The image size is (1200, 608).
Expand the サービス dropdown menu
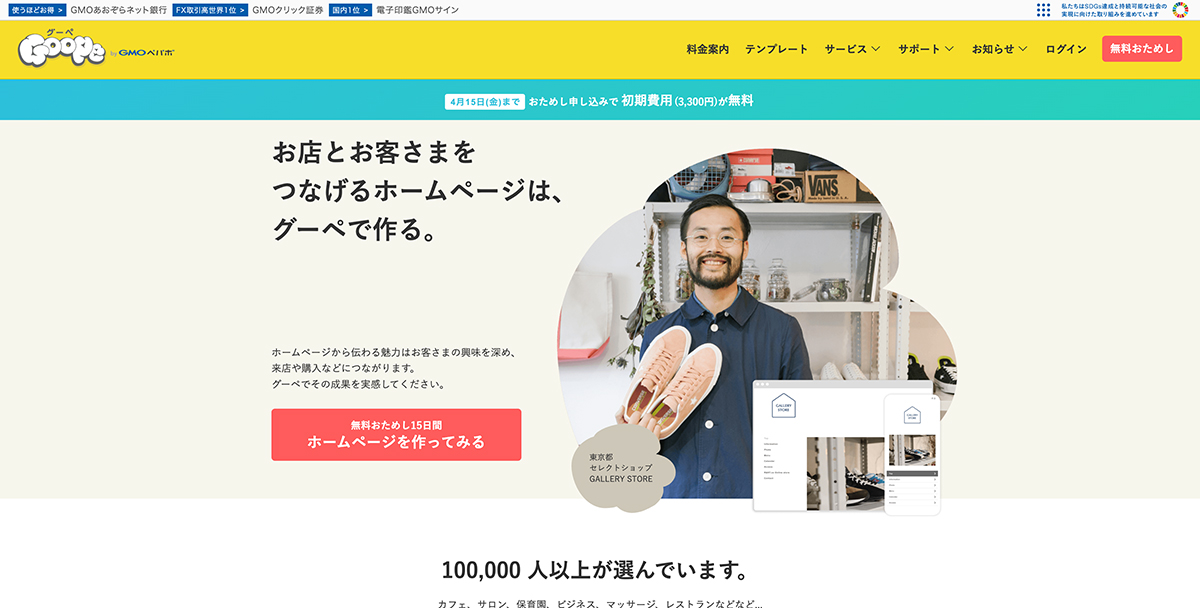(x=852, y=49)
